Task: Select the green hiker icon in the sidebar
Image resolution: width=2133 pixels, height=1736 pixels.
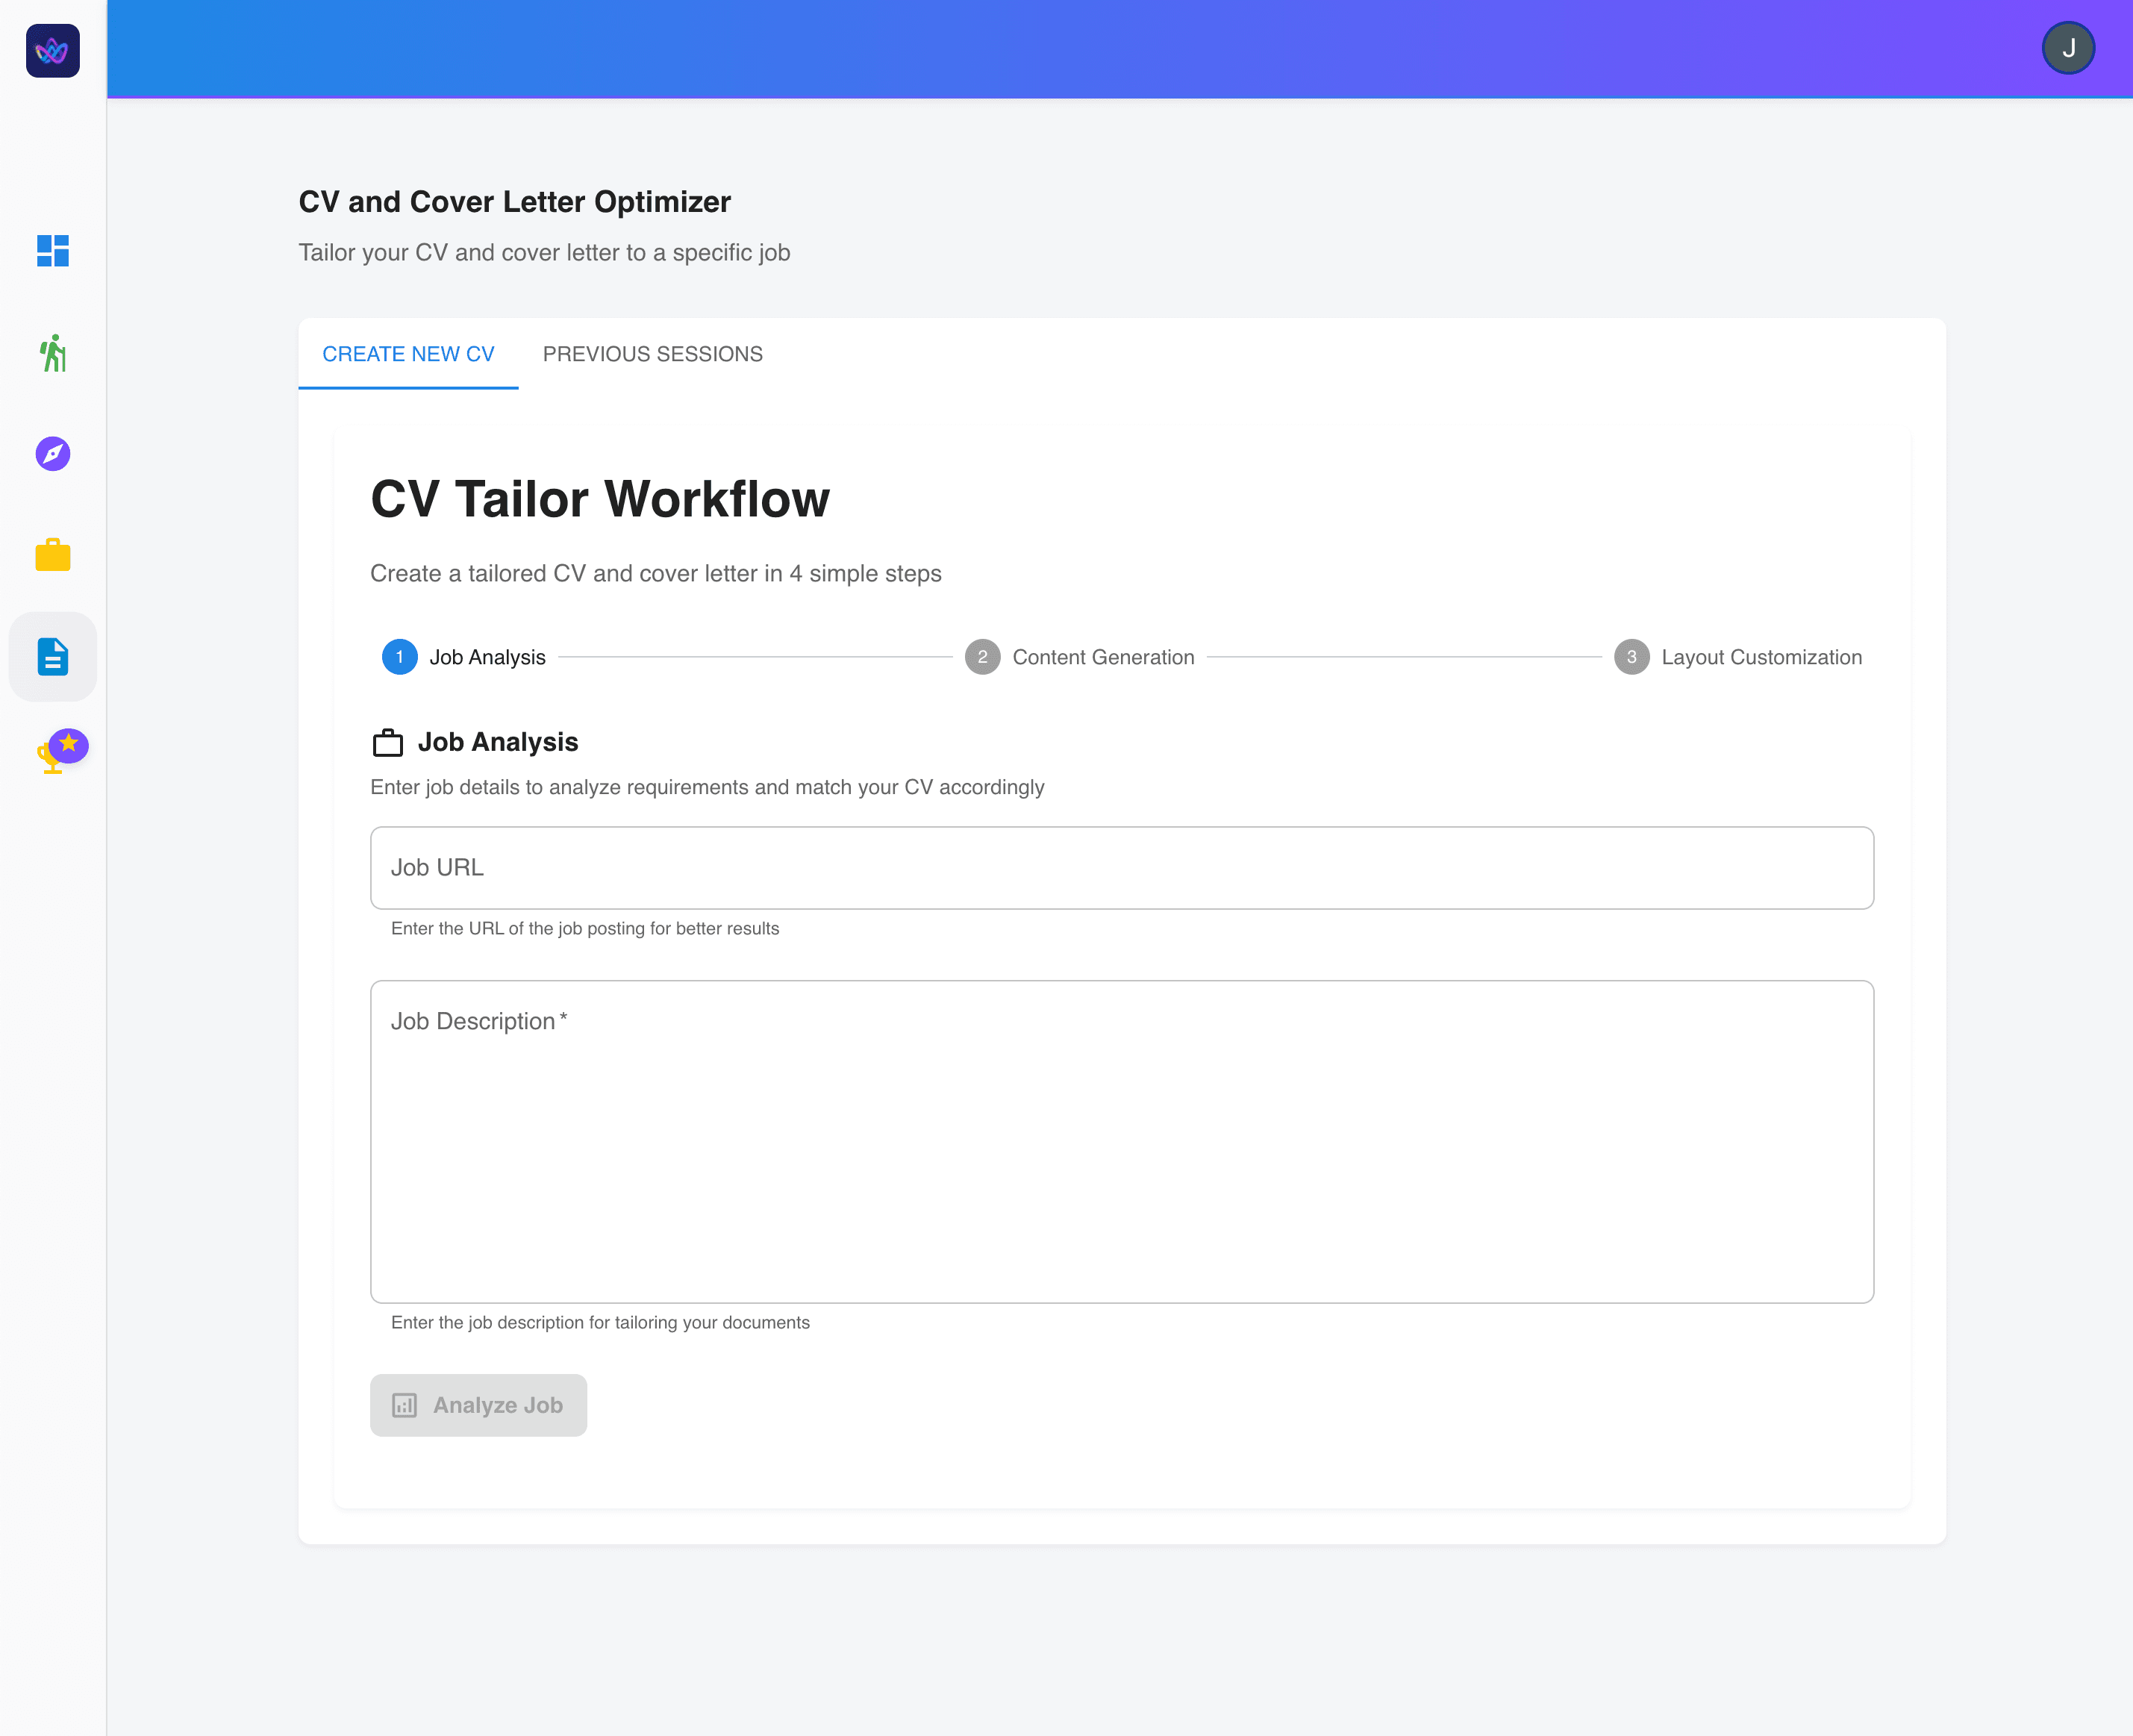Action: [53, 354]
